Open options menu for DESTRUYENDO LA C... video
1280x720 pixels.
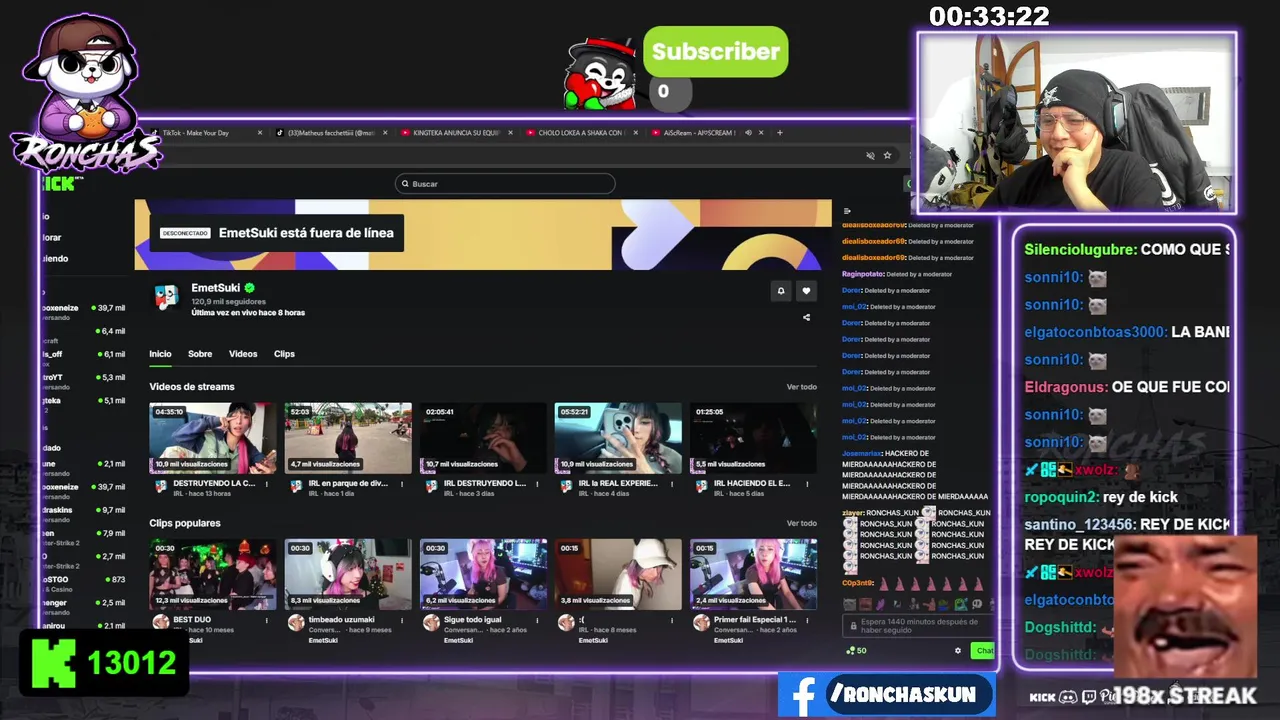[x=267, y=484]
